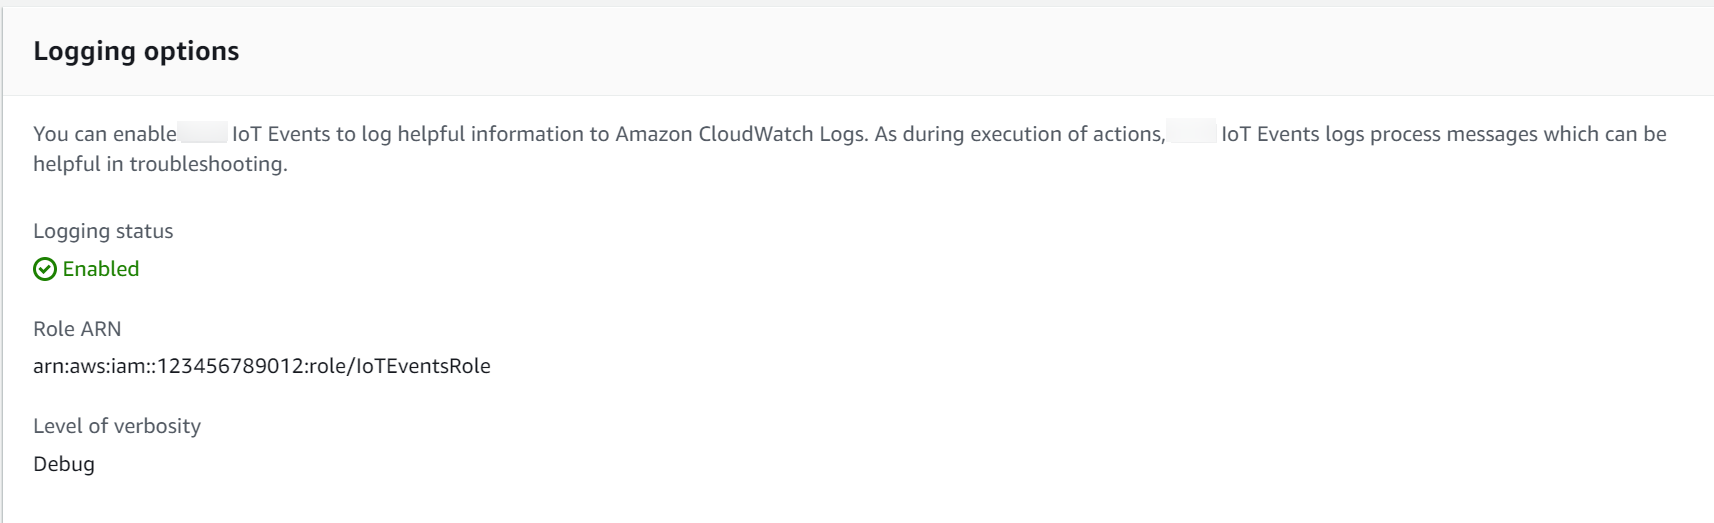
Task: Click the "Logging status" field label
Action: coord(103,231)
